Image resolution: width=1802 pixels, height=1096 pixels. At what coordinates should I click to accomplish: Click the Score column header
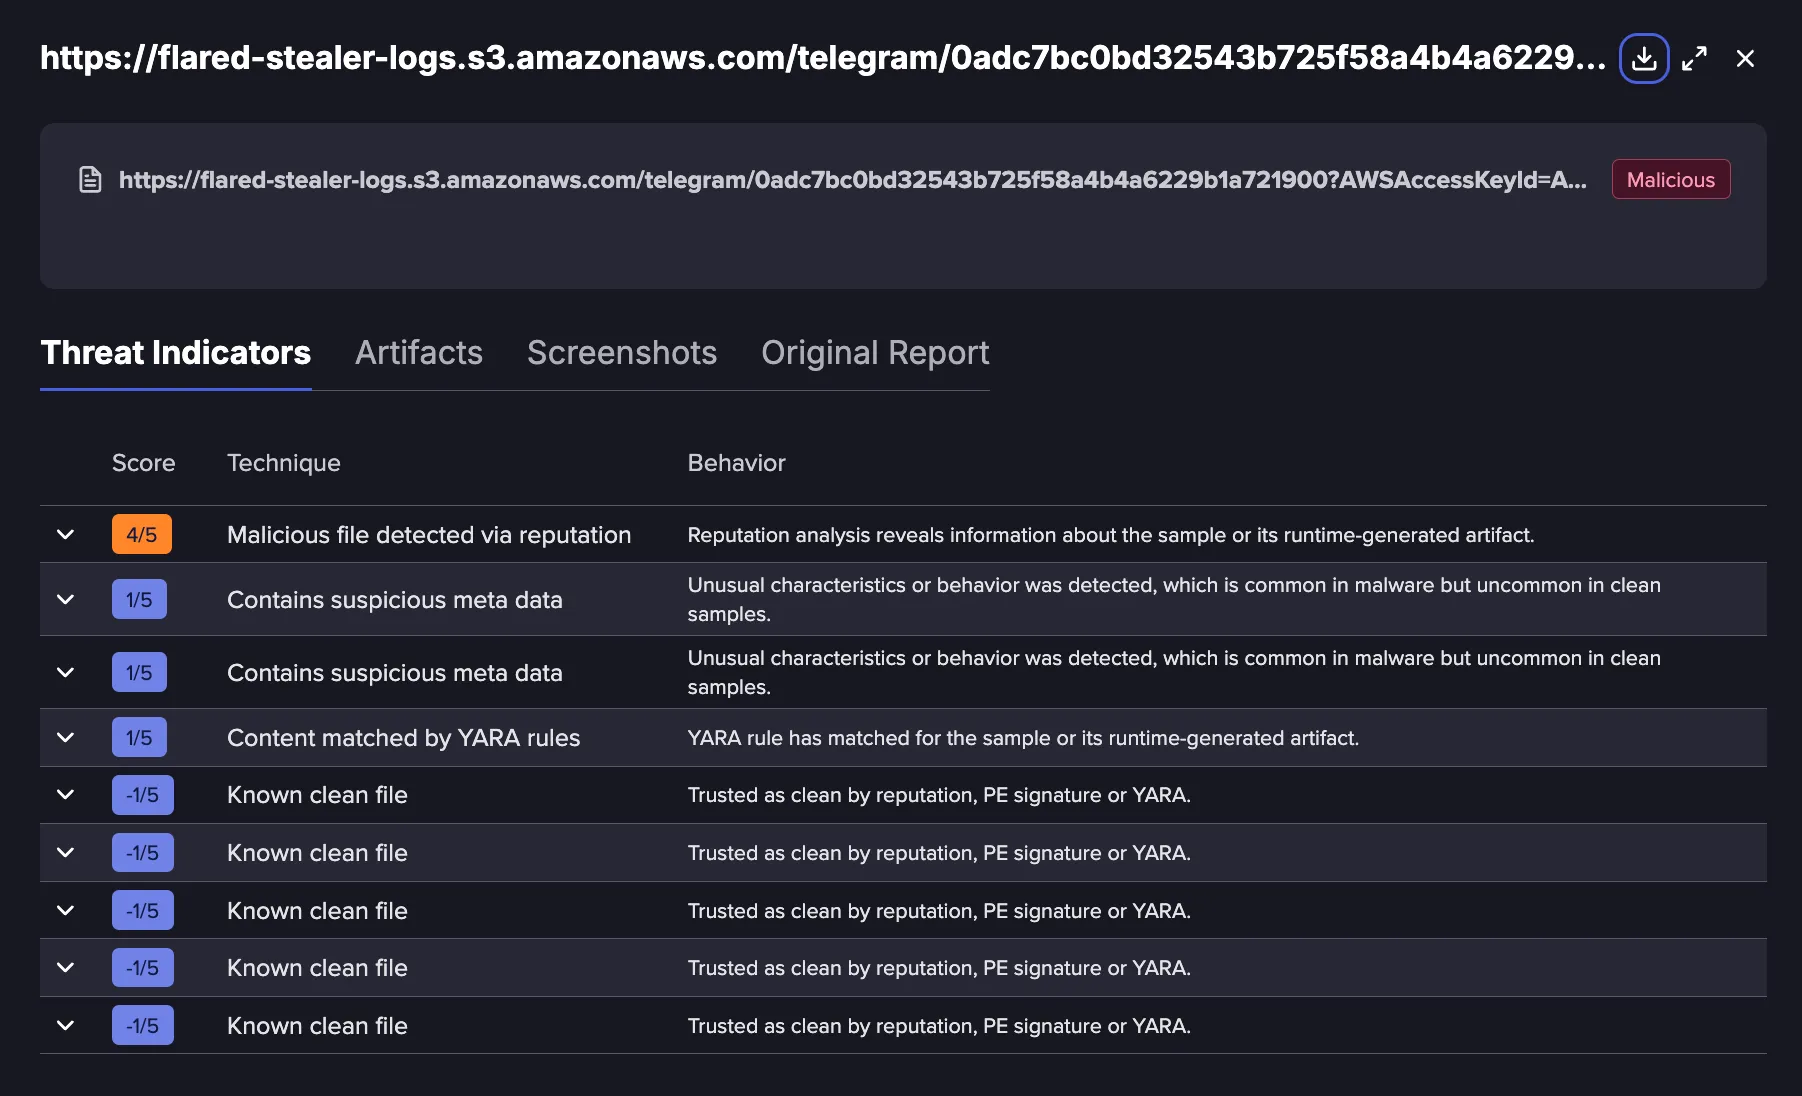pos(143,463)
